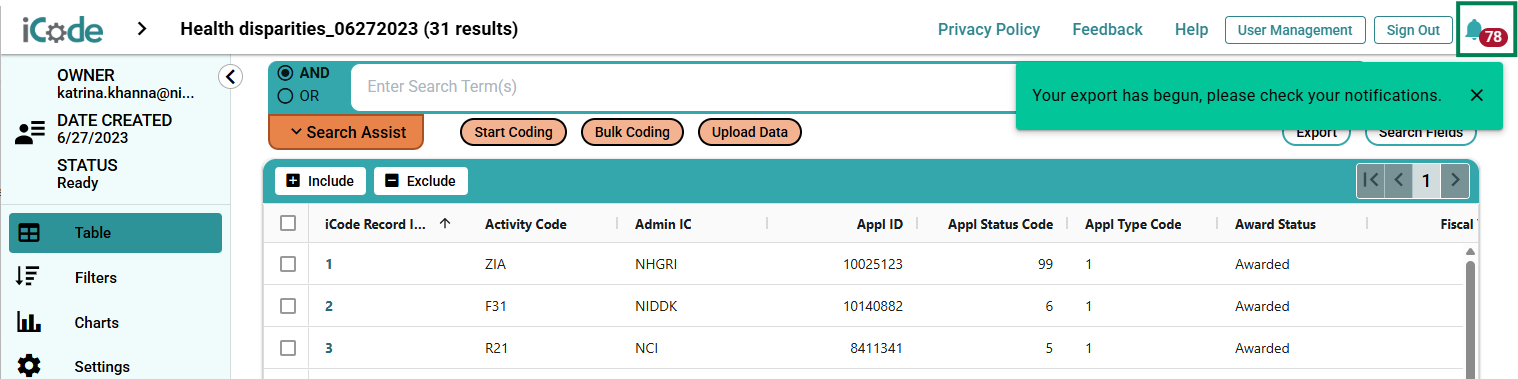
Task: Click the owner profile card icon
Action: tap(31, 133)
